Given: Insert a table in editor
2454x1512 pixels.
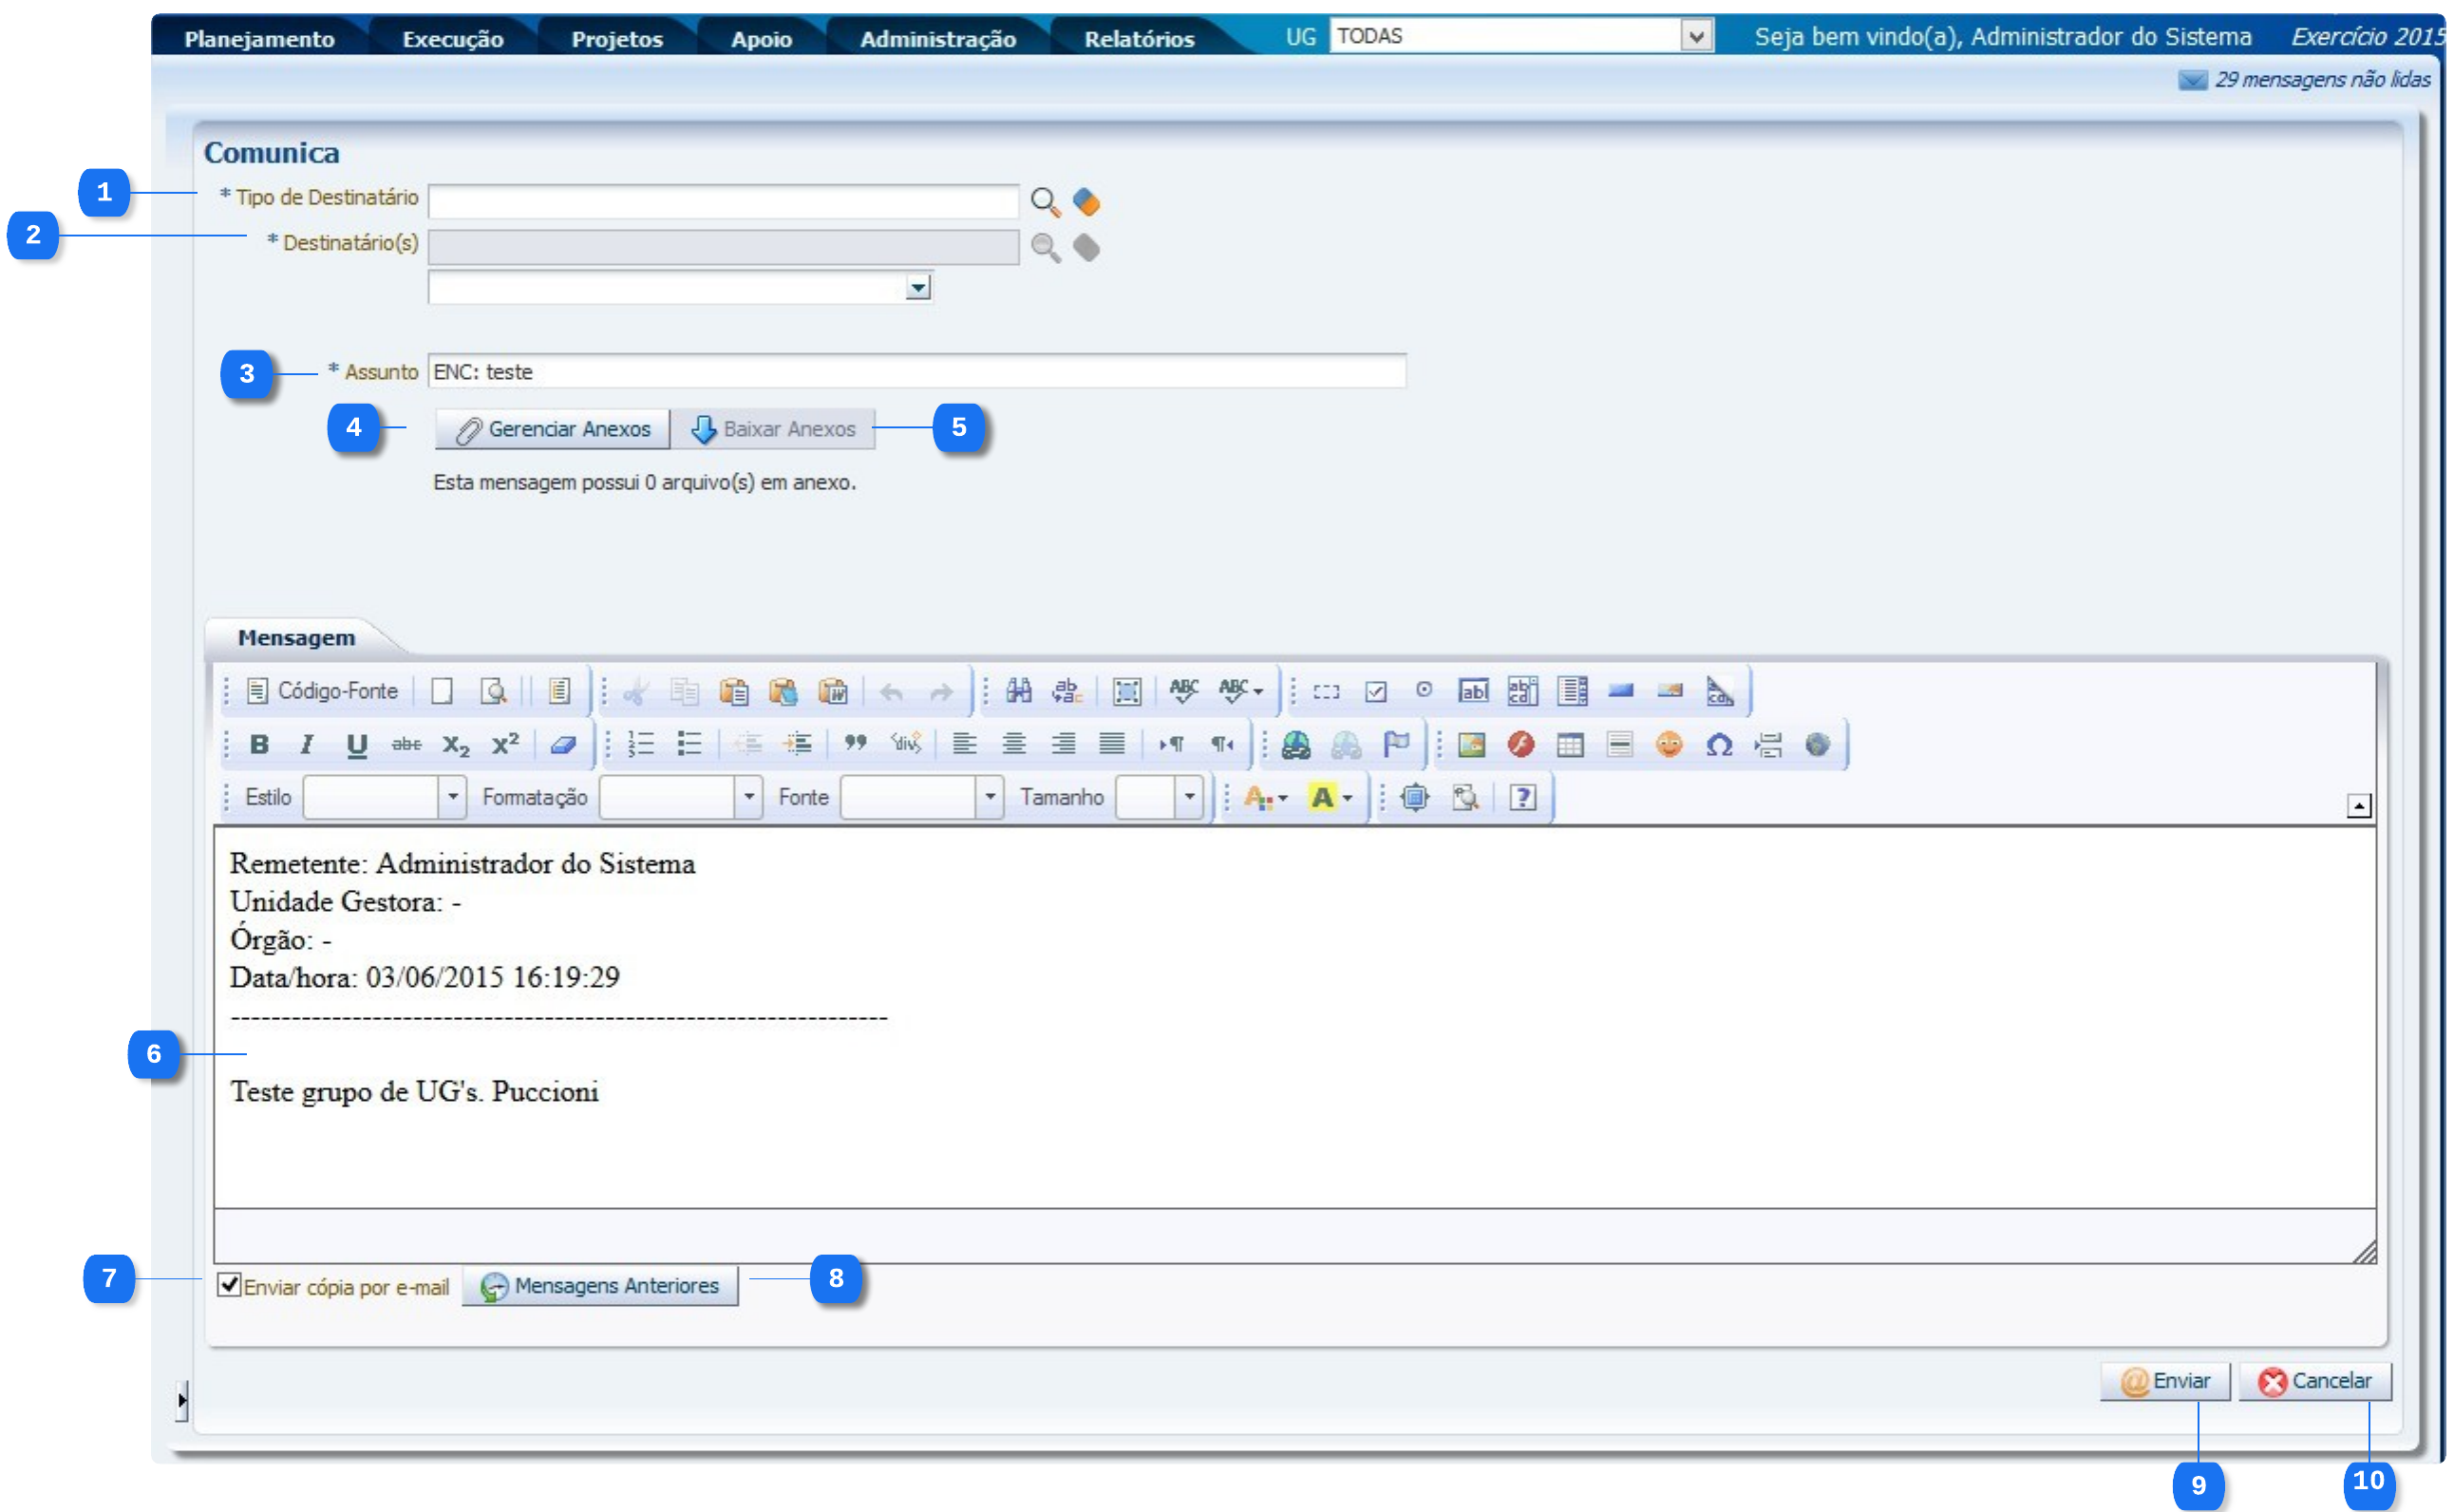Looking at the screenshot, I should pos(1570,745).
